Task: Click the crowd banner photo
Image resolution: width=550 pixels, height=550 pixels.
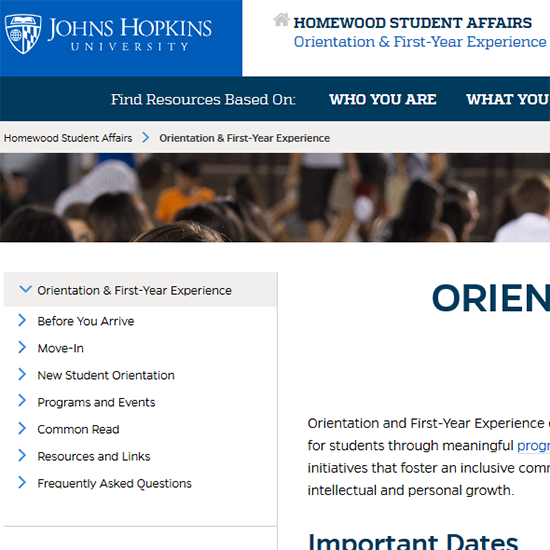Action: tap(275, 197)
